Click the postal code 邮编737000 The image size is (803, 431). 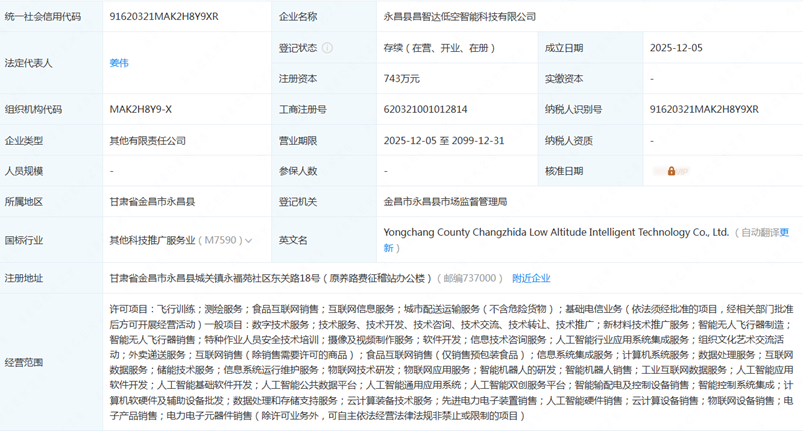pos(469,278)
